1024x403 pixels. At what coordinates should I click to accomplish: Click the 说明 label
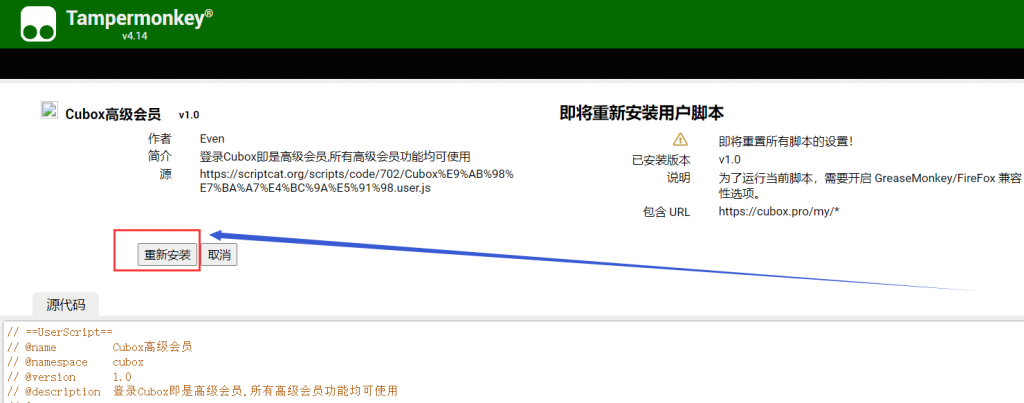[678, 178]
